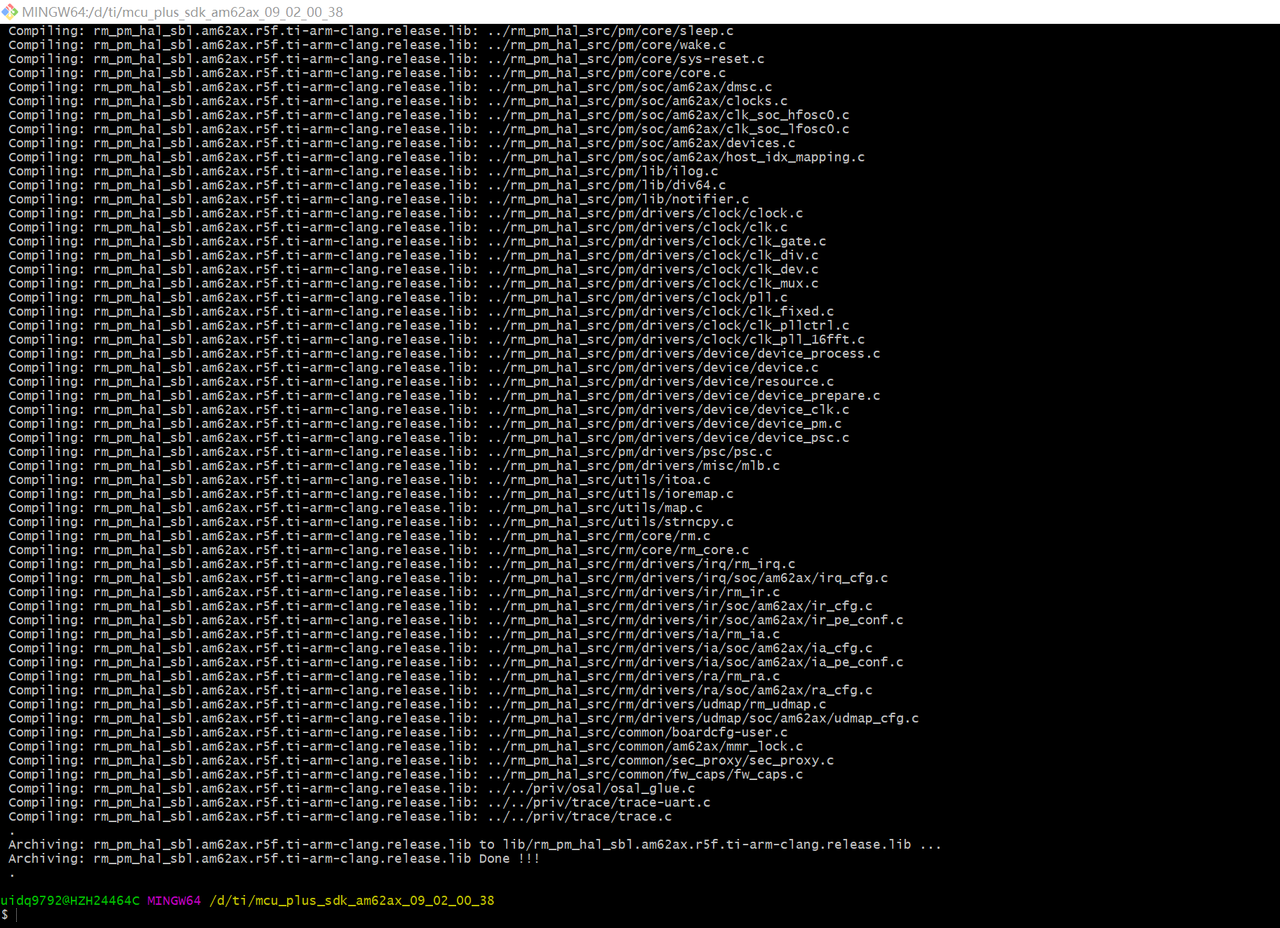Screen dimensions: 1280x928
Task: Click the line compiling soc/am62ax/clocks.c
Action: [398, 101]
